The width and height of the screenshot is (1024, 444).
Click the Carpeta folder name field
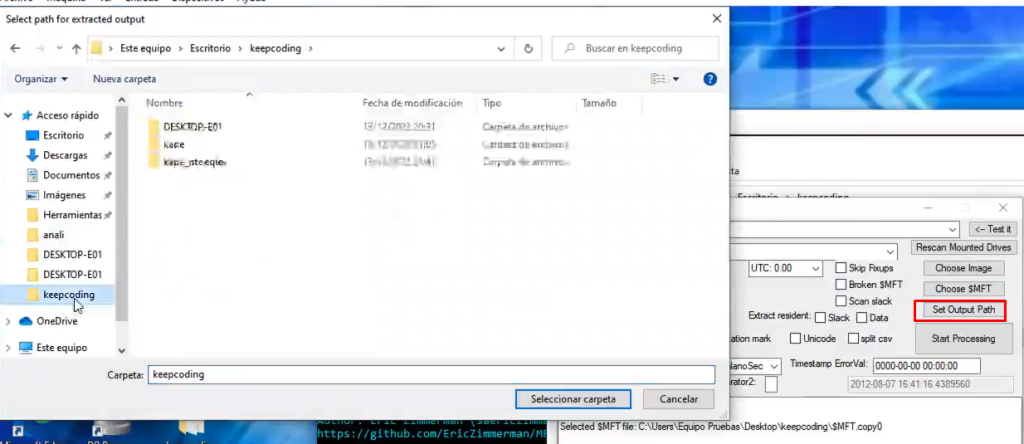(x=431, y=375)
